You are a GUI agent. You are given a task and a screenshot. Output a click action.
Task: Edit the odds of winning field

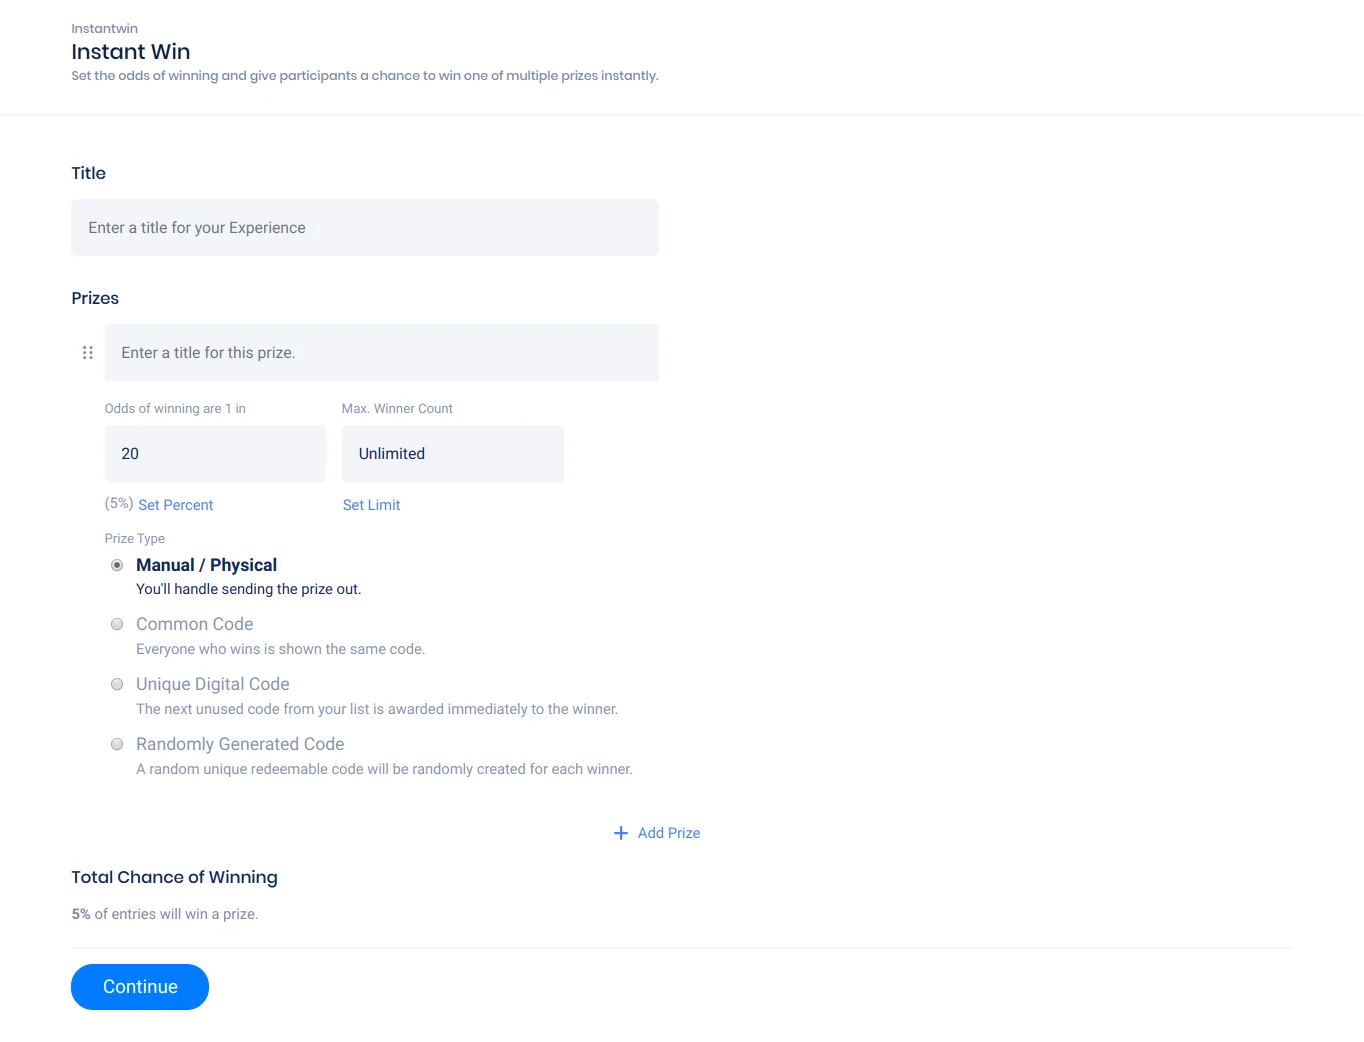click(215, 454)
